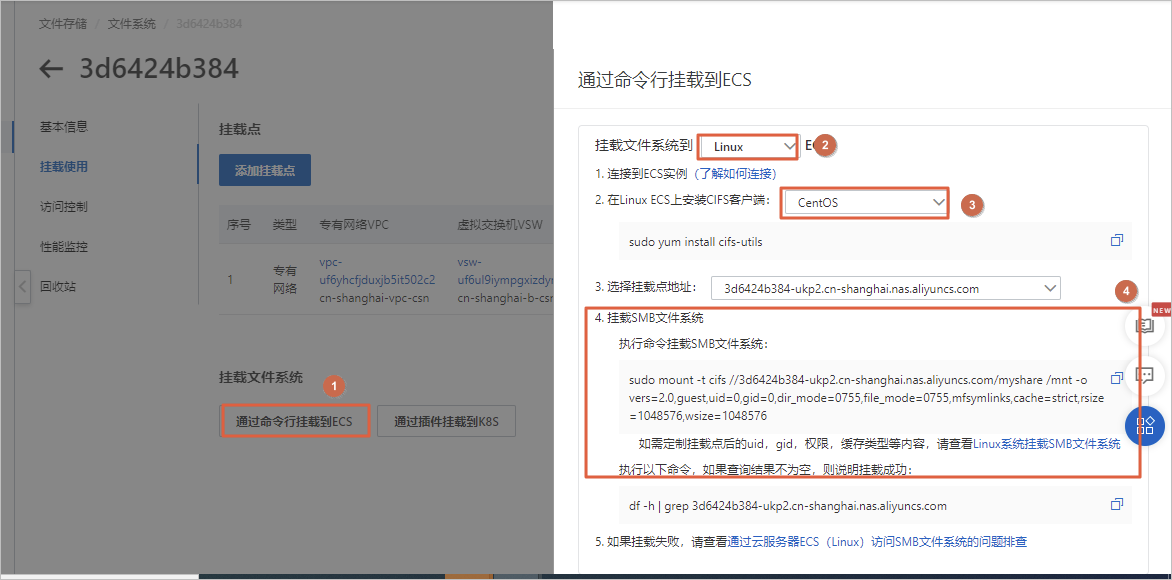Viewport: 1172px width, 580px height.
Task: Select 性能监控 in the side menu
Action: pyautogui.click(x=64, y=247)
